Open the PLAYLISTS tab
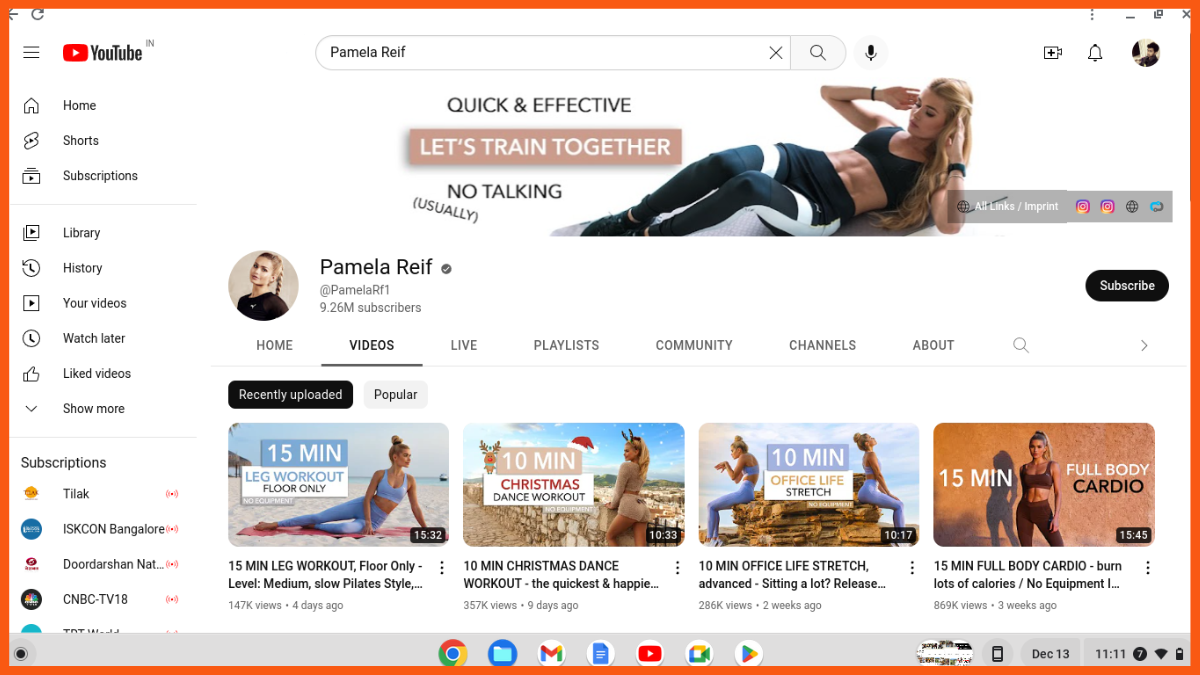Viewport: 1200px width, 675px height. [566, 345]
